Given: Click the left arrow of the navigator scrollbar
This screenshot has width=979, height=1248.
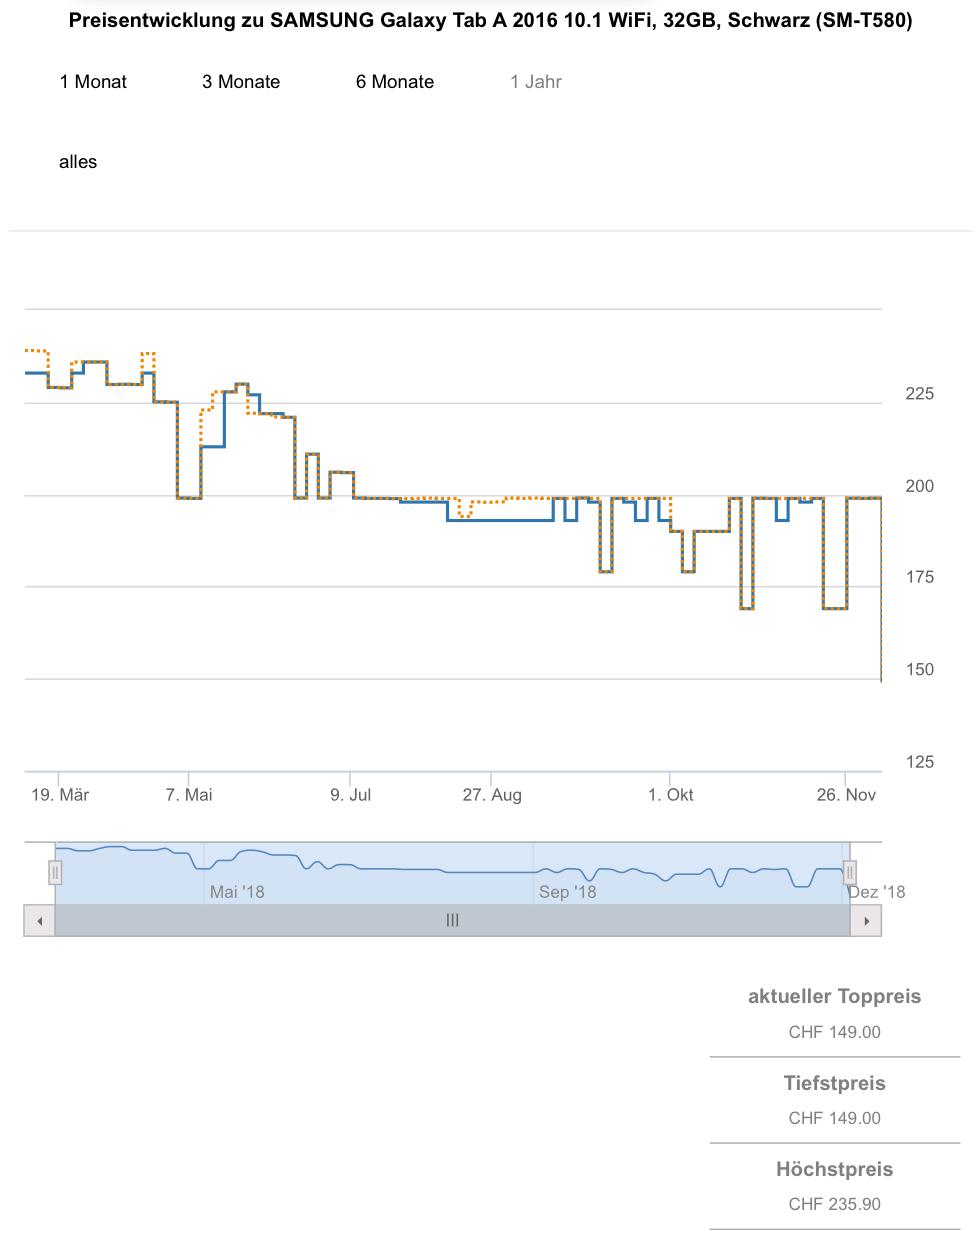Looking at the screenshot, I should [39, 921].
